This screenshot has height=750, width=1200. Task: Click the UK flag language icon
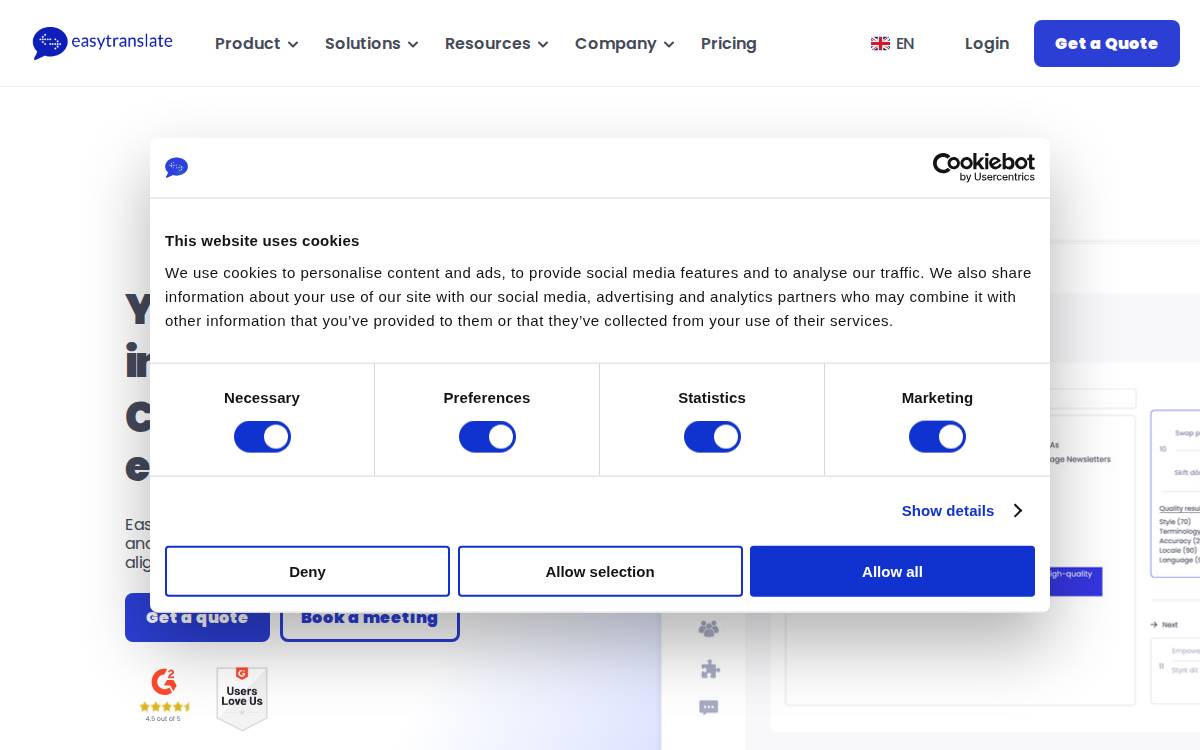(x=880, y=44)
